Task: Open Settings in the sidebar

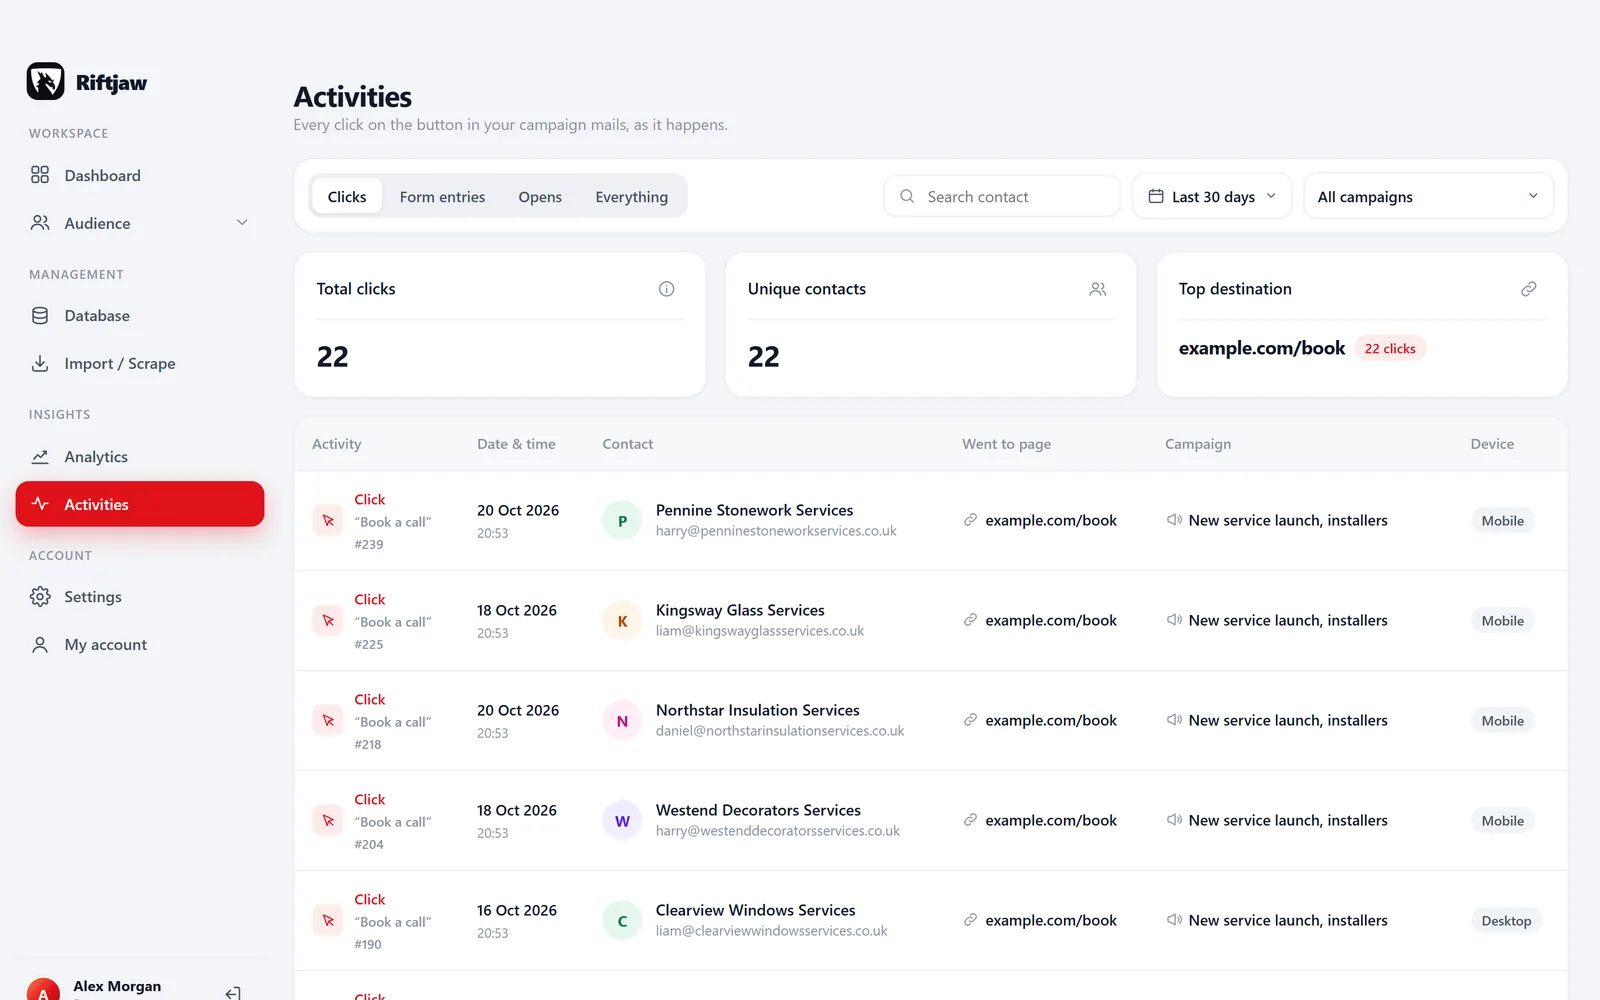Action: coord(140,597)
